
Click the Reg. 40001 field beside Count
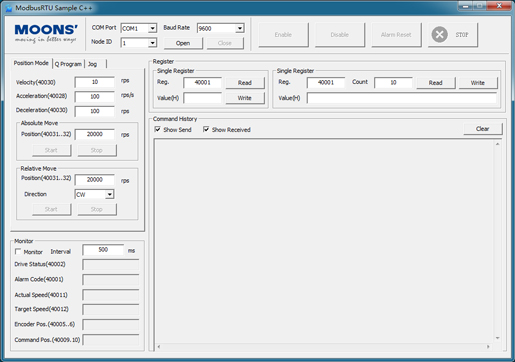326,83
